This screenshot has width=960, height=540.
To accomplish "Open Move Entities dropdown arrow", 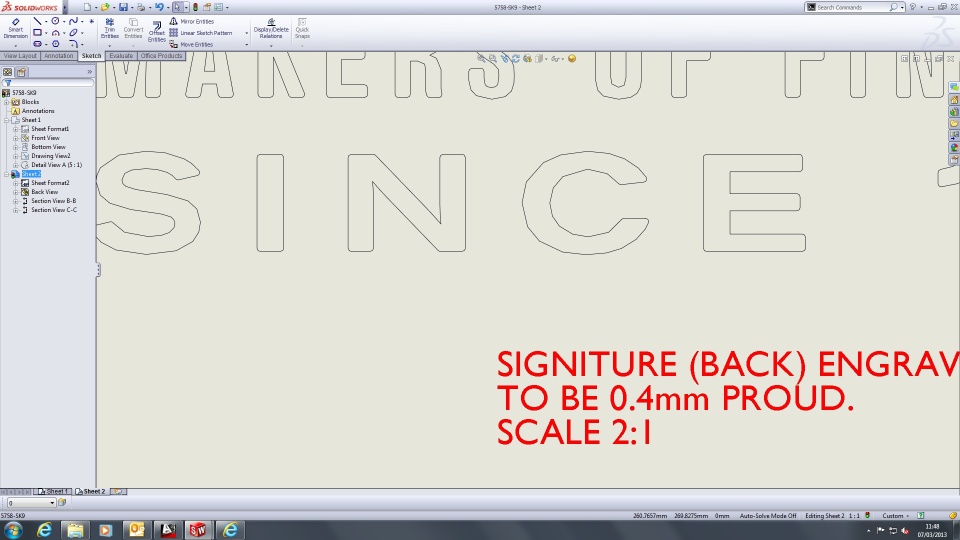I will coord(247,45).
